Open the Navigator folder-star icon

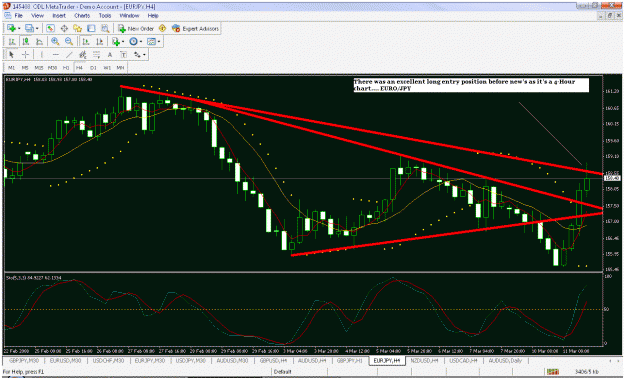pos(77,28)
